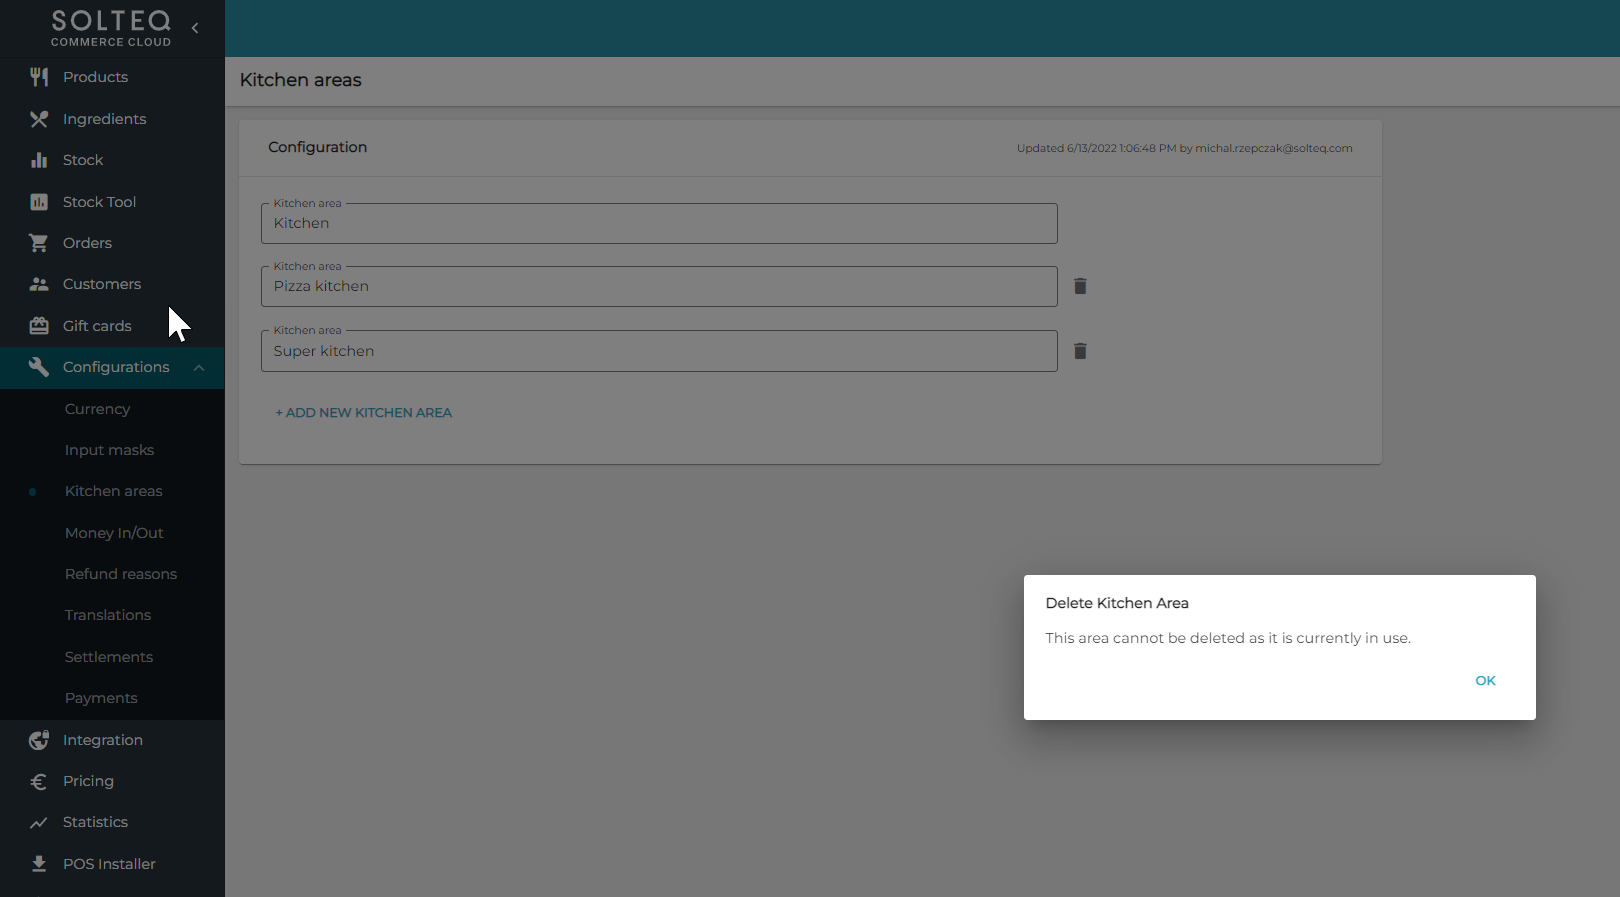This screenshot has height=897, width=1620.
Task: Click the Stock bar chart icon
Action: (39, 160)
